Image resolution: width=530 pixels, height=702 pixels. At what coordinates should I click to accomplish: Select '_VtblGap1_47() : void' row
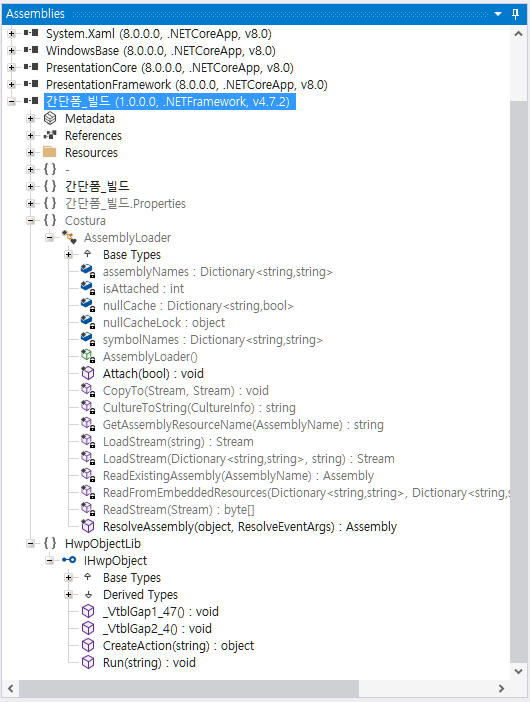coord(161,612)
